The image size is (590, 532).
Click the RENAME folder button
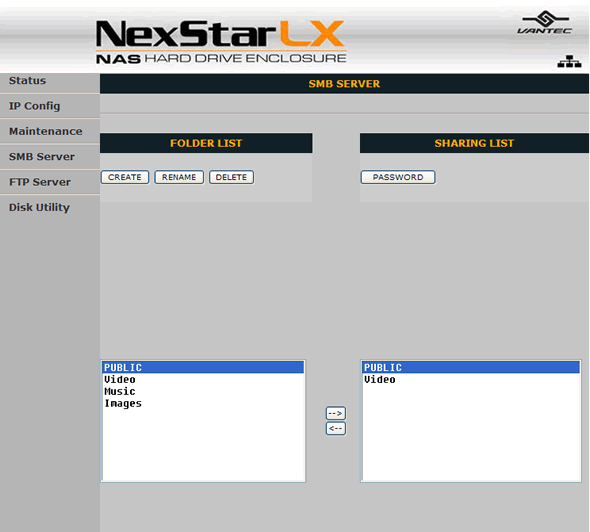tap(179, 177)
